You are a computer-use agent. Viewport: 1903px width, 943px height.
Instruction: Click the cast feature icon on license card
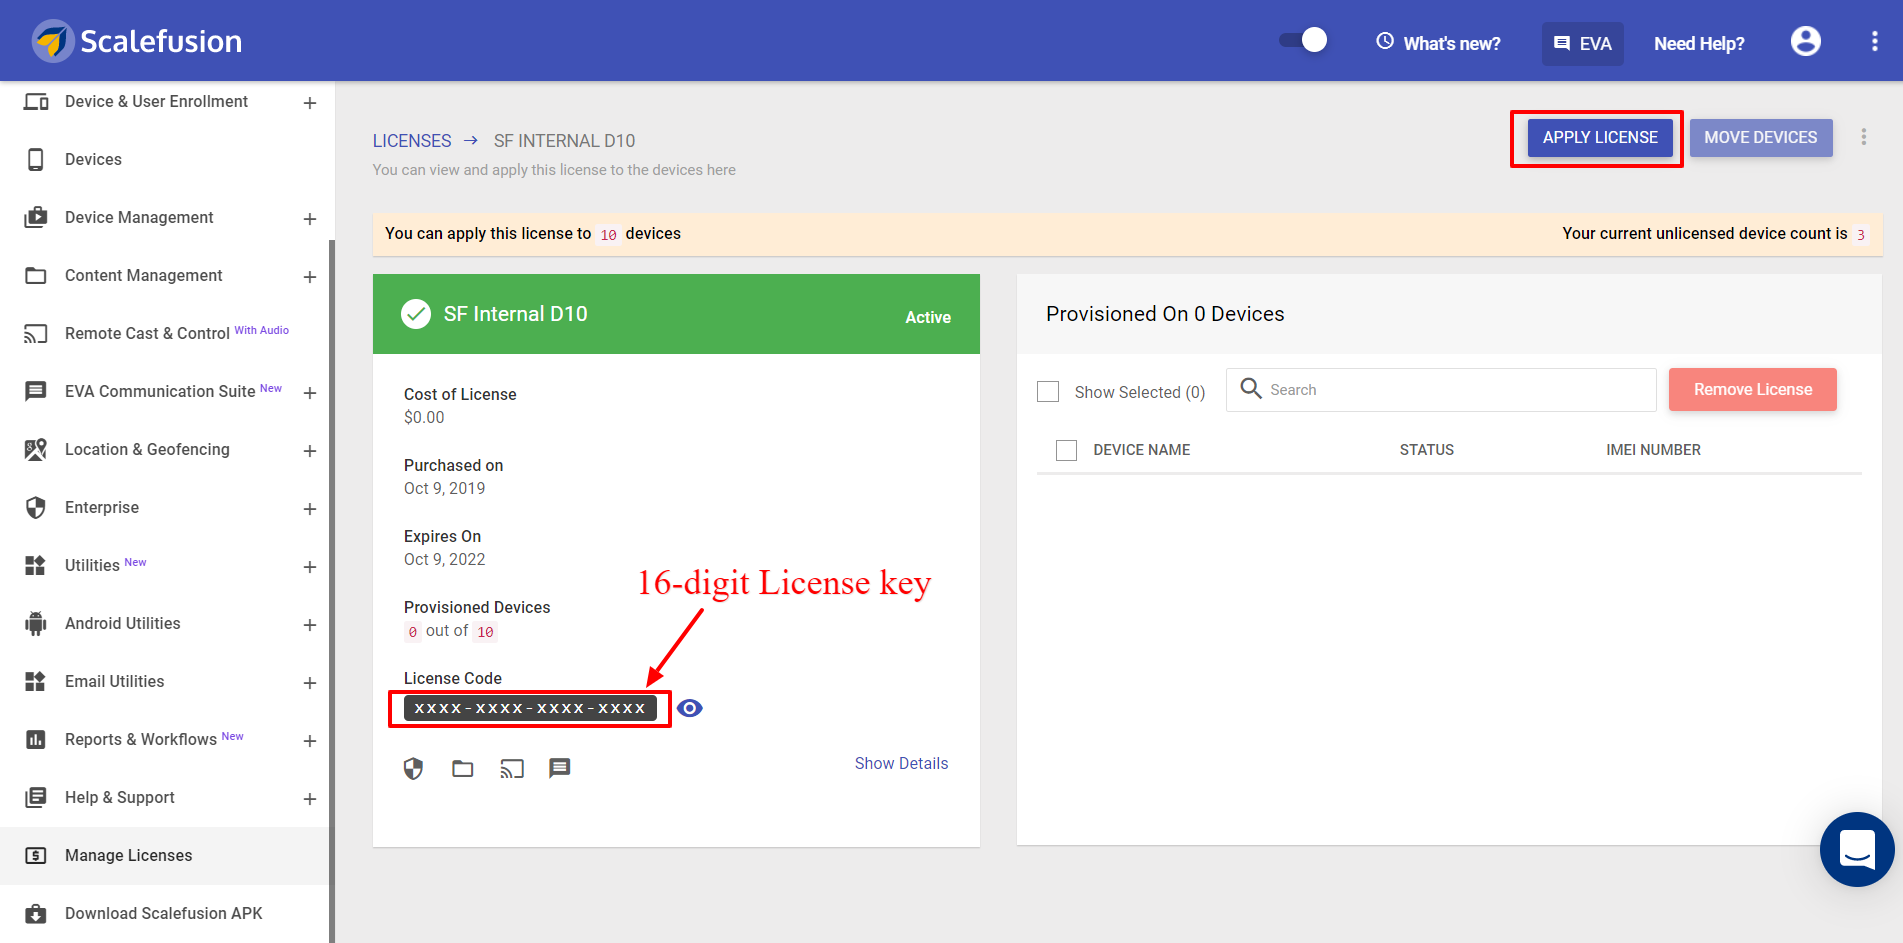[511, 768]
